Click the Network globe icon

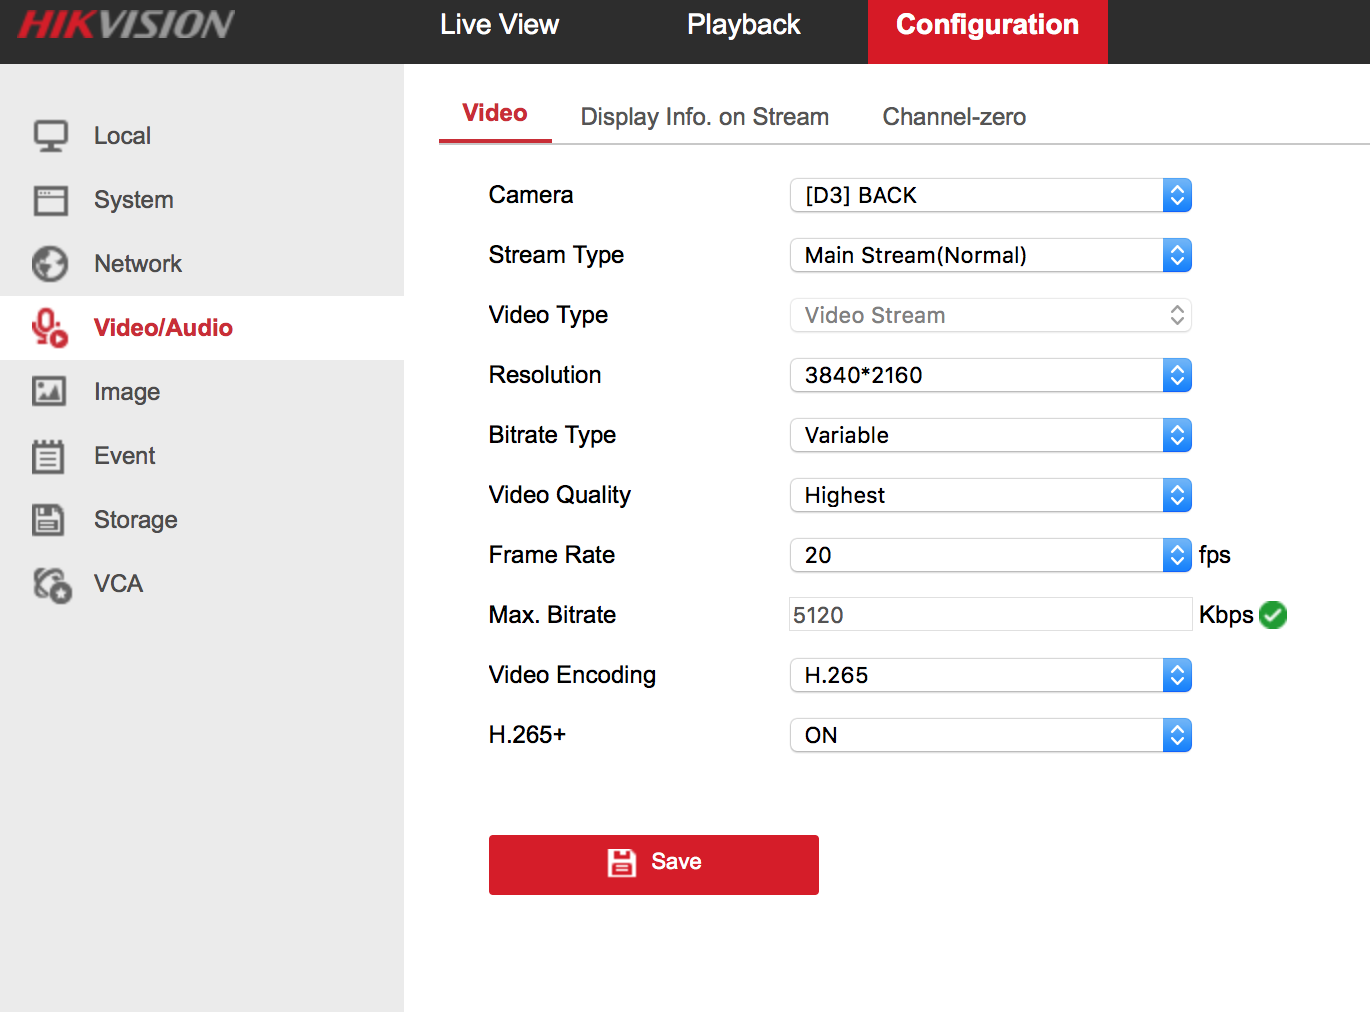50,264
